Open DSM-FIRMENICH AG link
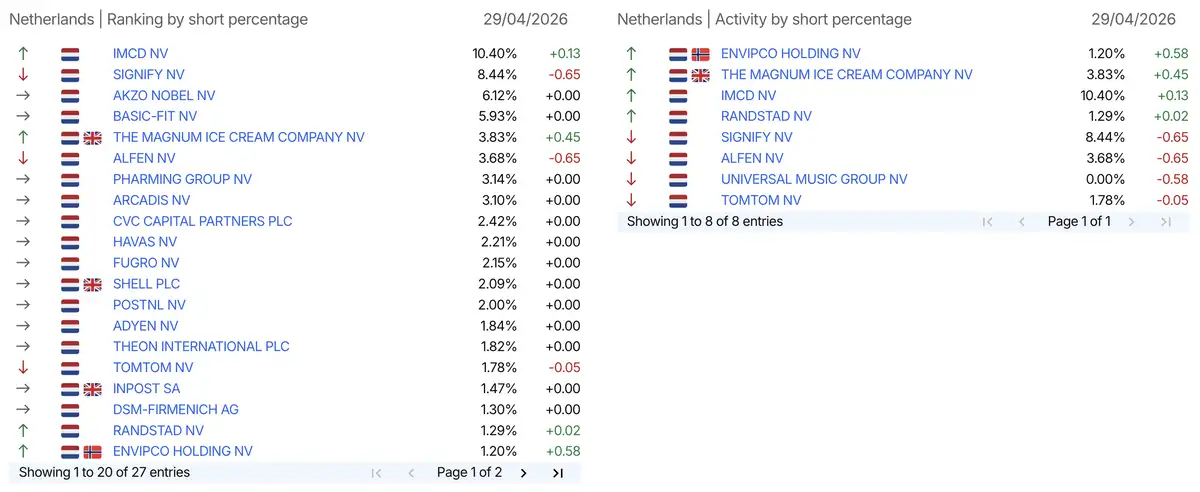 (x=176, y=410)
